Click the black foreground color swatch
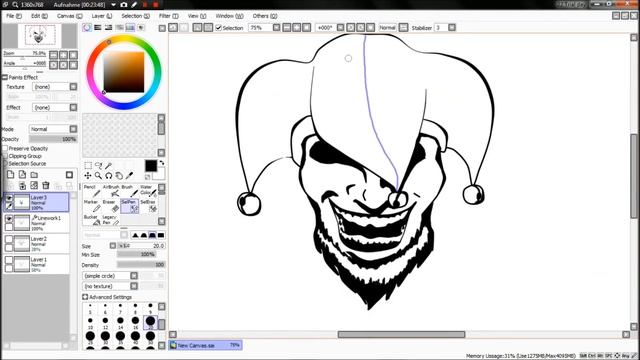 tap(151, 166)
